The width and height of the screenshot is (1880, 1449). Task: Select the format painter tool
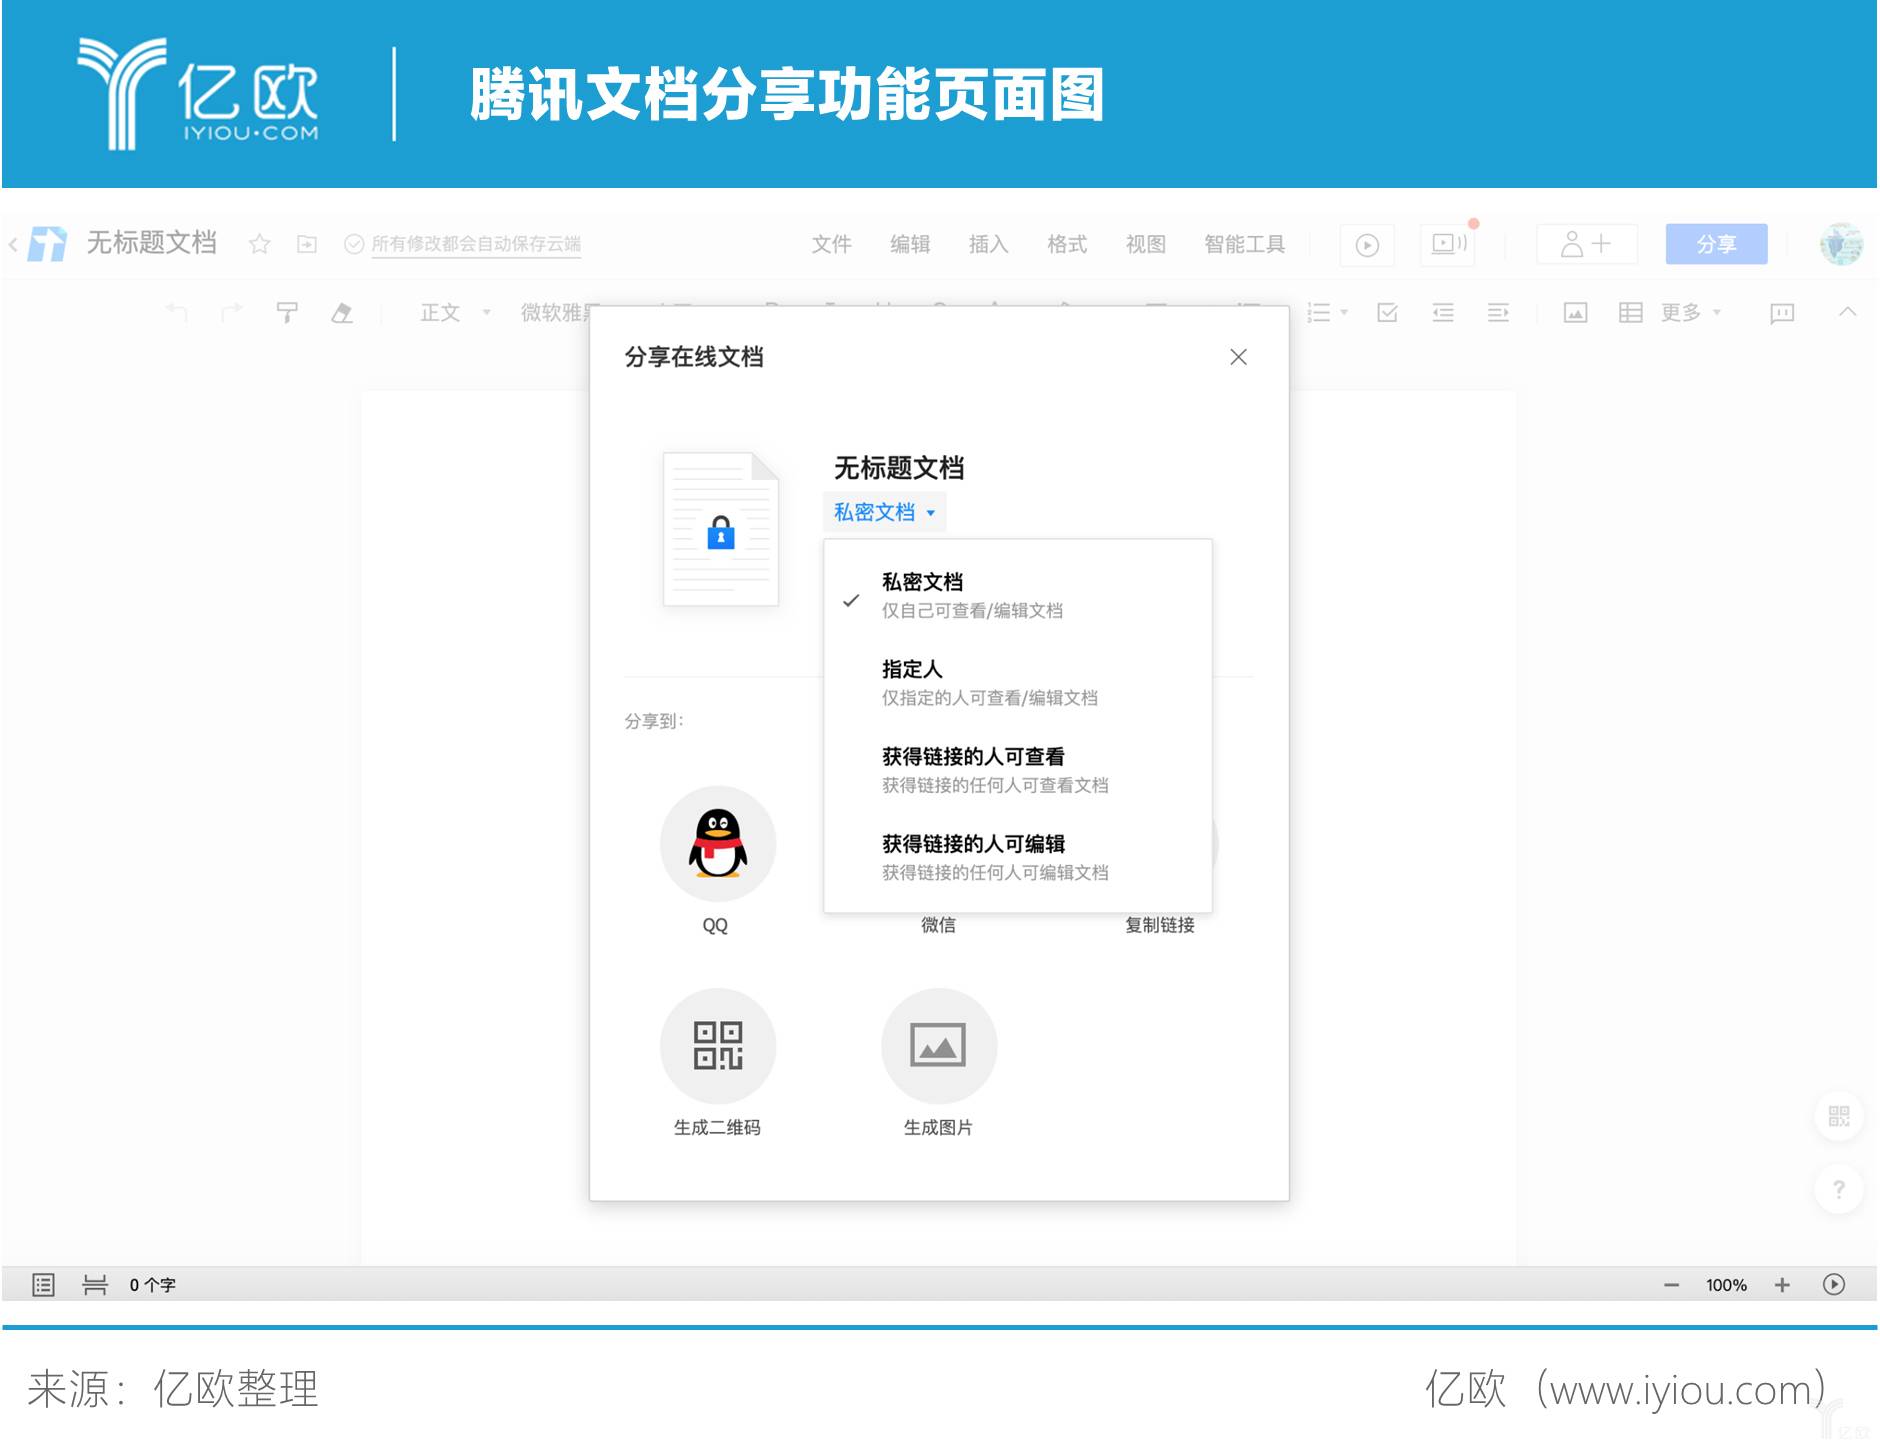coord(287,313)
